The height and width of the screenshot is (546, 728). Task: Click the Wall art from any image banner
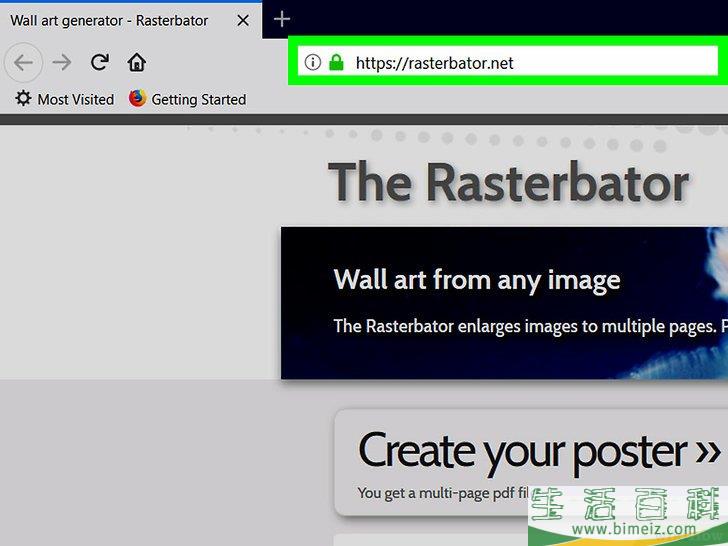click(504, 303)
